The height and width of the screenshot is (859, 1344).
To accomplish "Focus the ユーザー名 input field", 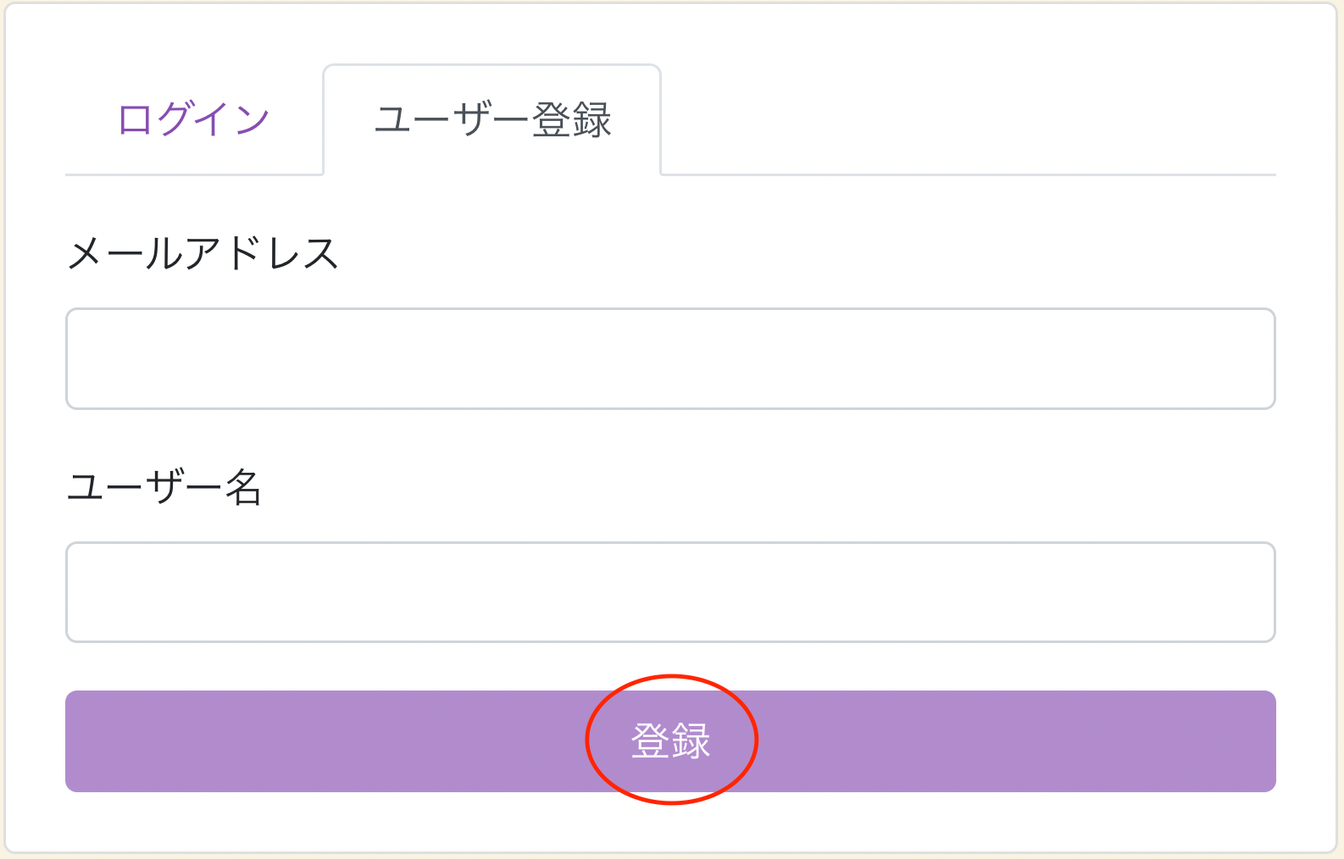I will click(x=670, y=592).
